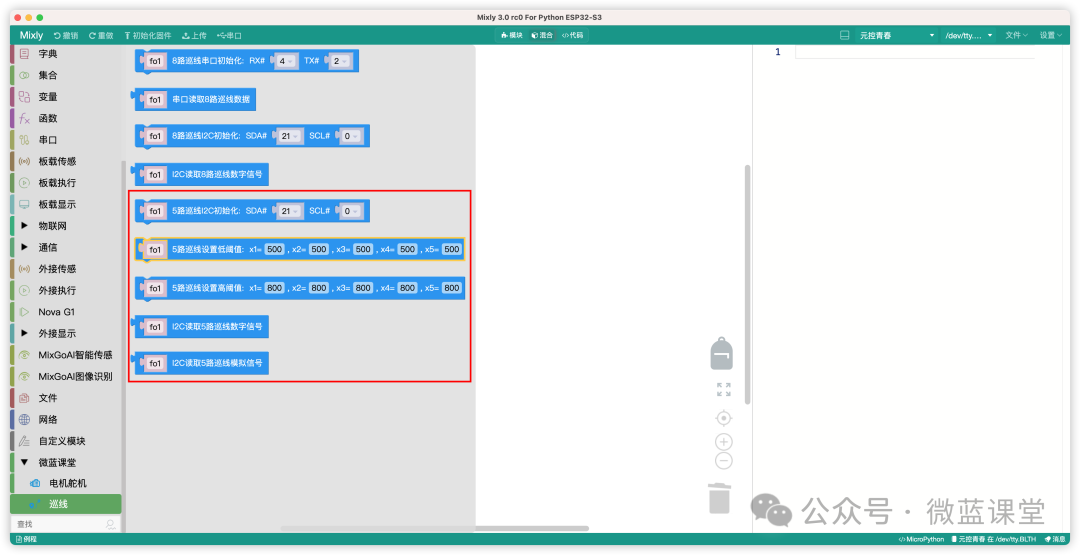Select the 电机舵机 motor servo subcategory

tap(66, 483)
